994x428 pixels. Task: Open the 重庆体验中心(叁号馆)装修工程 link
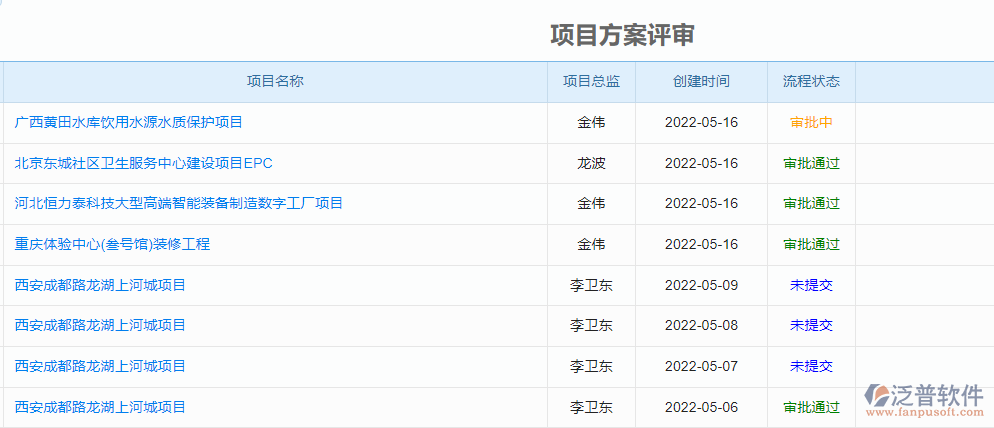112,244
